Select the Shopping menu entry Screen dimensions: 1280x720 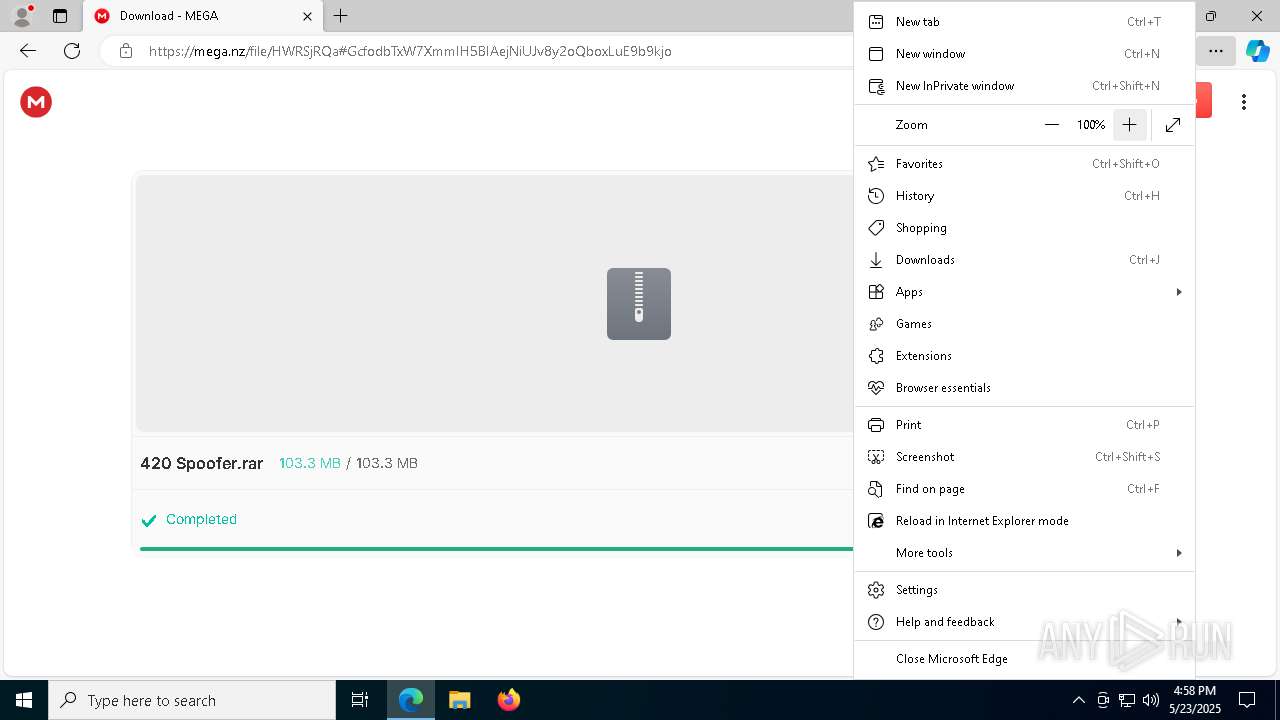coord(1024,228)
